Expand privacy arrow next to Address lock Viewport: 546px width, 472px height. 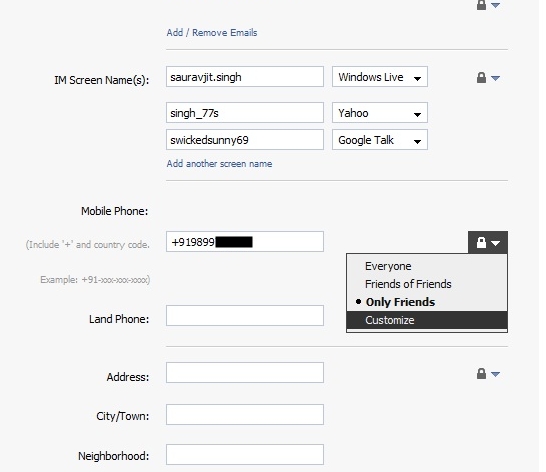[496, 374]
